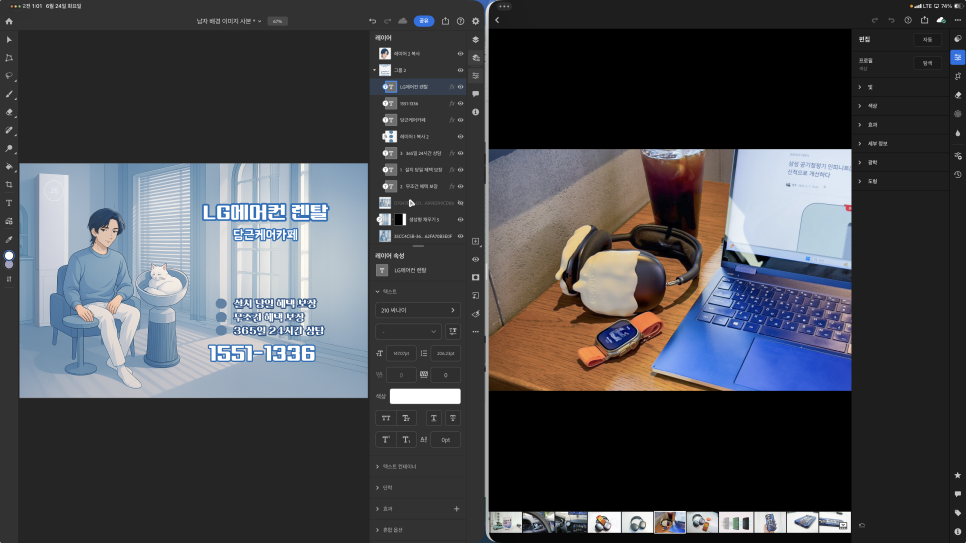
Task: Go back from Lightroom photo view
Action: tap(497, 20)
